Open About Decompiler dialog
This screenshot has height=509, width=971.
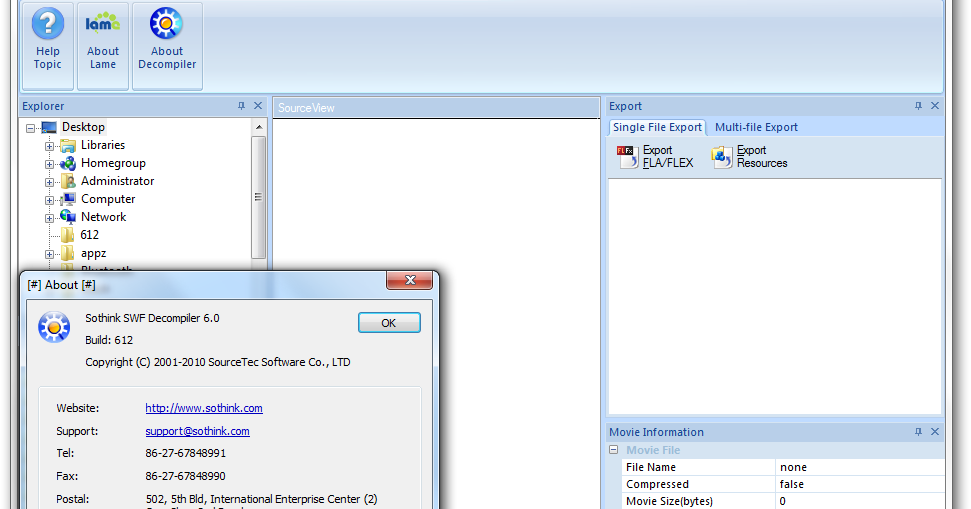167,46
